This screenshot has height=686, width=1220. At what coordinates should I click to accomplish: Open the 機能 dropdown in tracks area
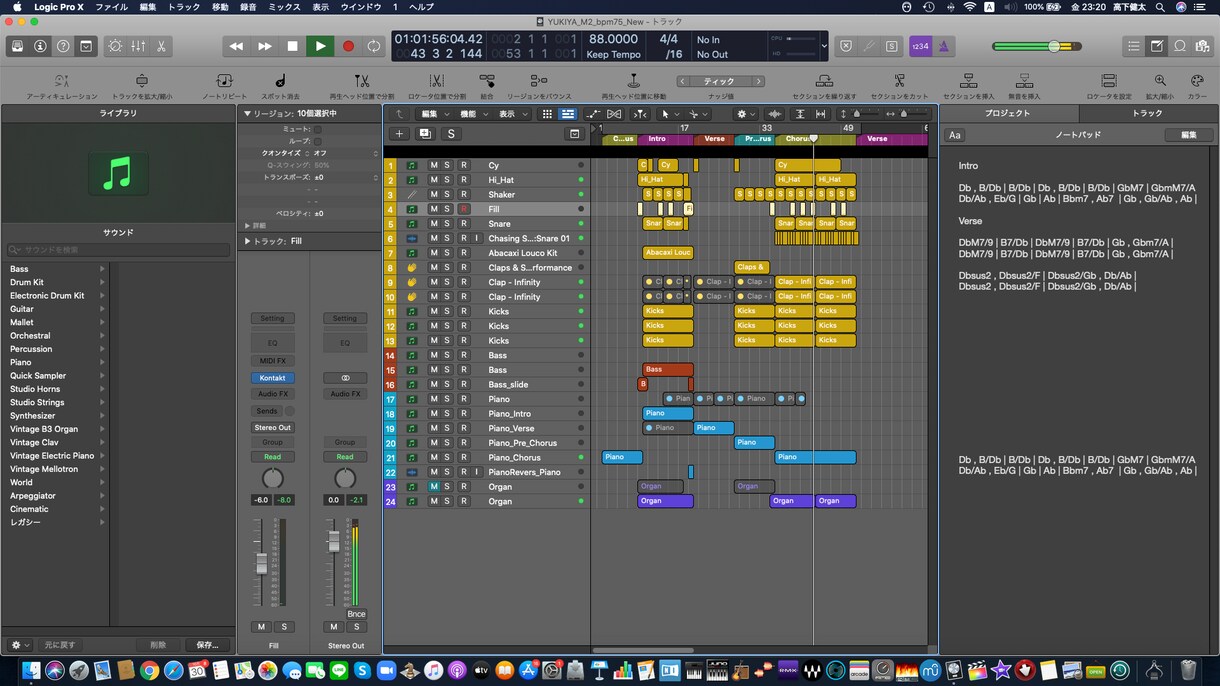tap(474, 114)
